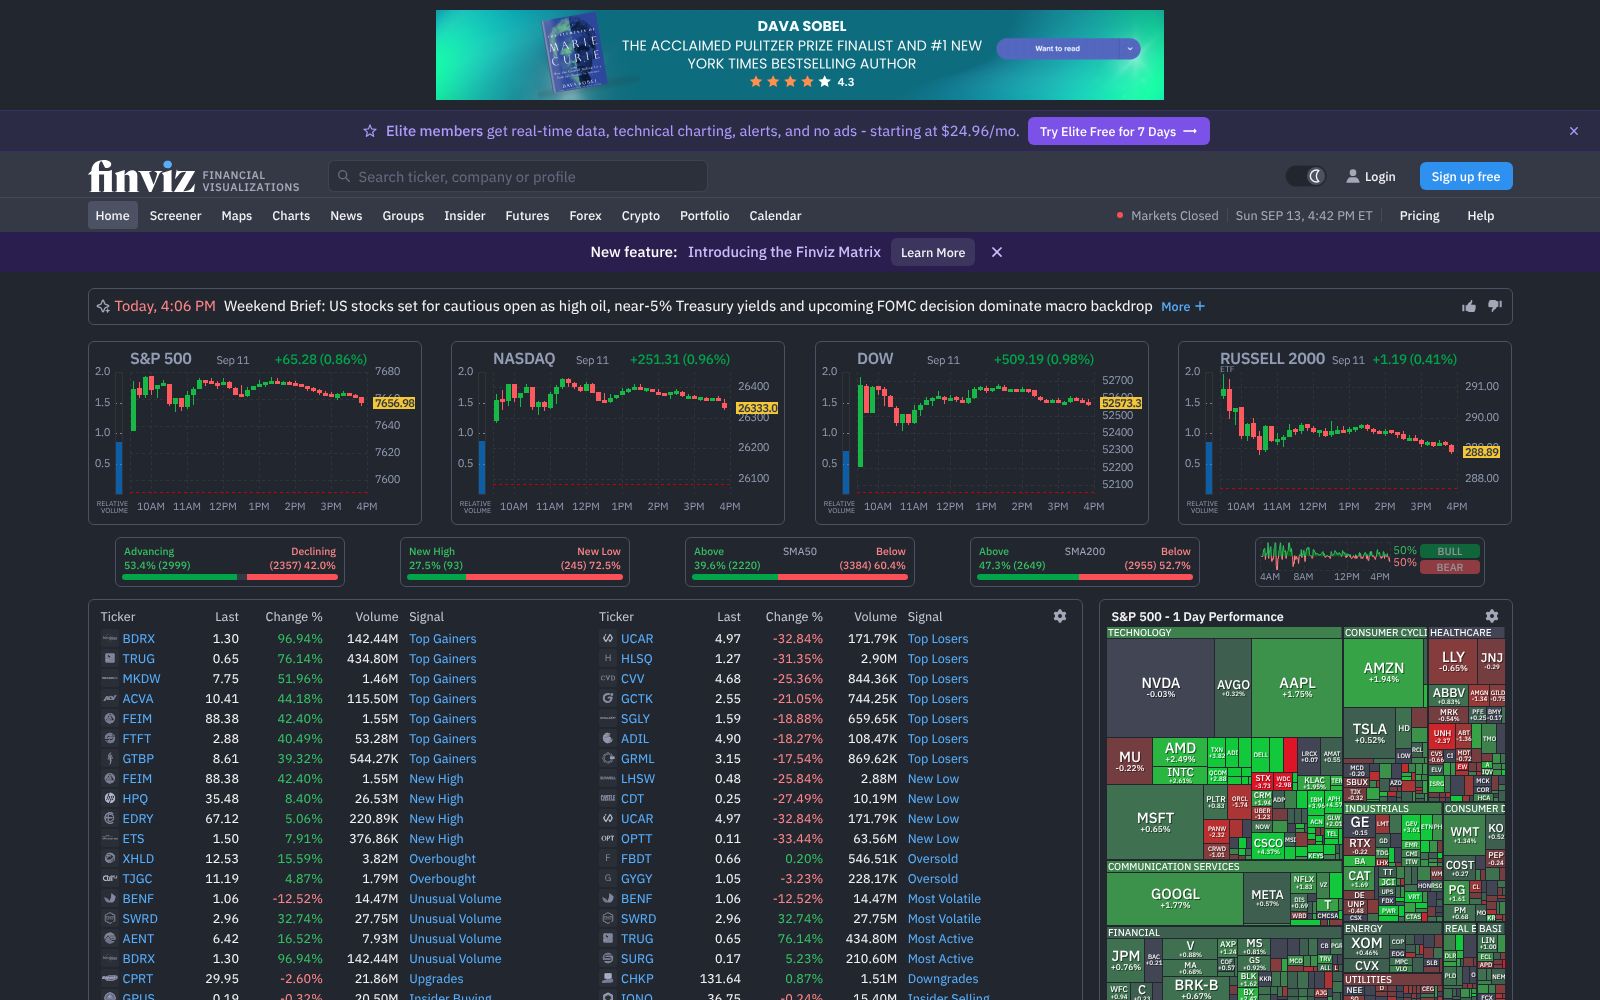Viewport: 1600px width, 1000px height.
Task: Click the SMA50 Above/Below bar
Action: [x=800, y=562]
